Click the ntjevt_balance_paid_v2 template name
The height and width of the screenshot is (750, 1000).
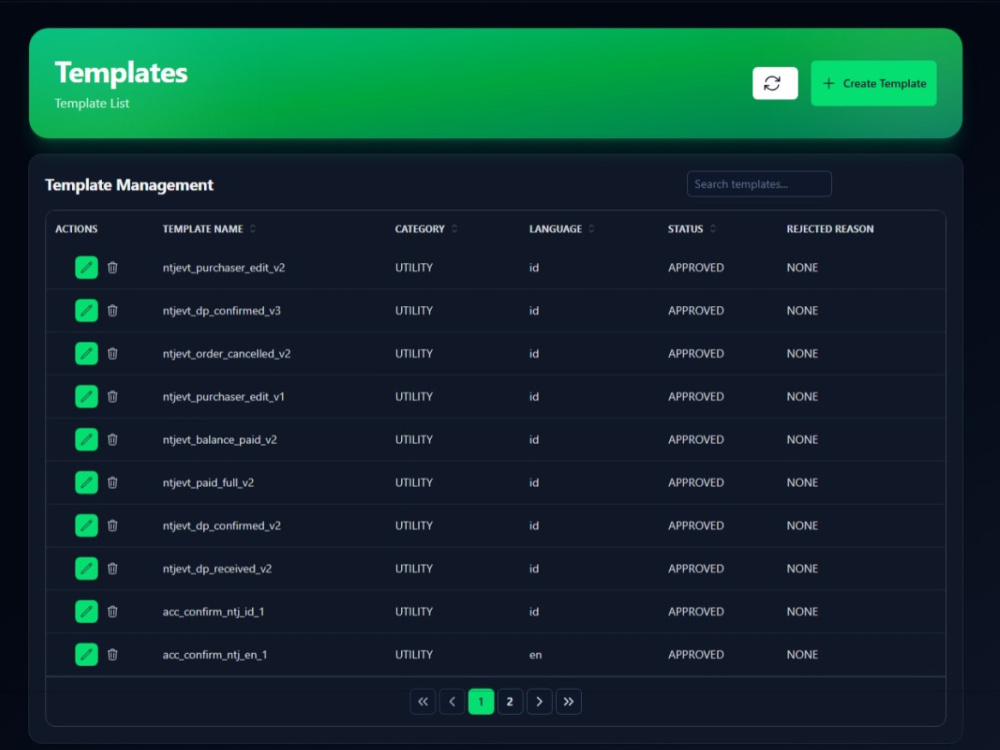219,439
